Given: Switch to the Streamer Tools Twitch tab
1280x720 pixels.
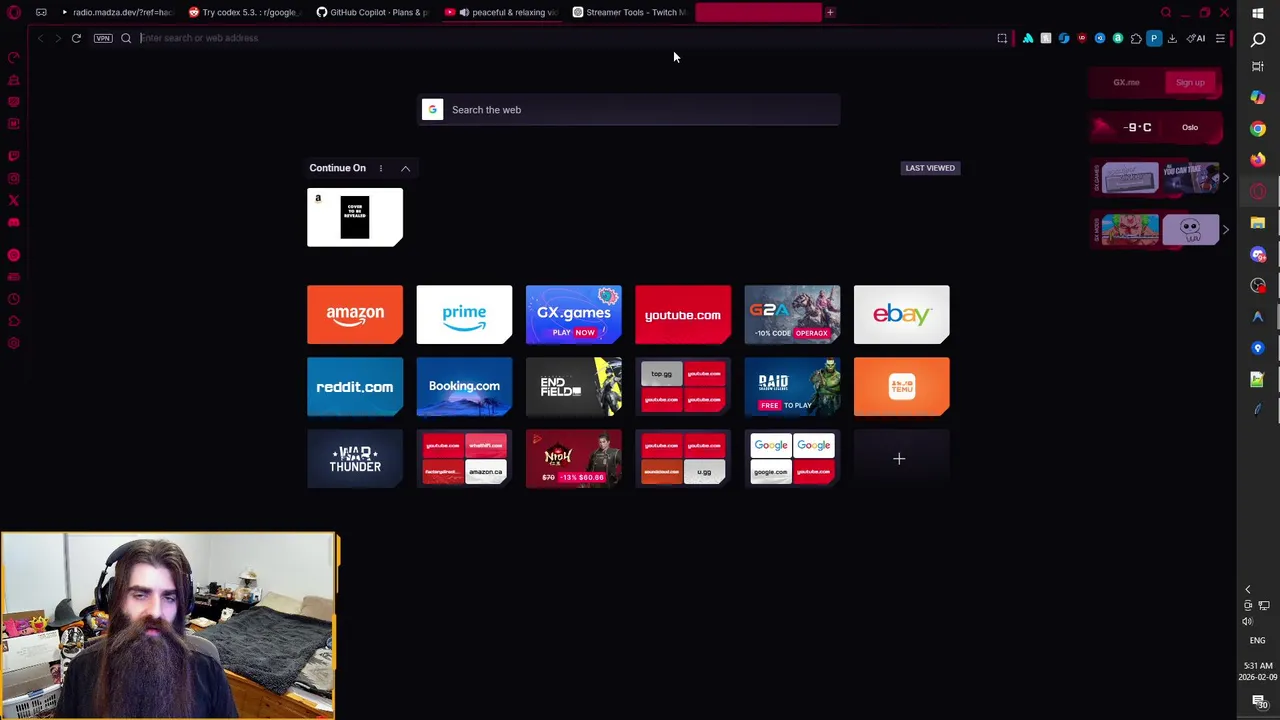Looking at the screenshot, I should coord(629,12).
